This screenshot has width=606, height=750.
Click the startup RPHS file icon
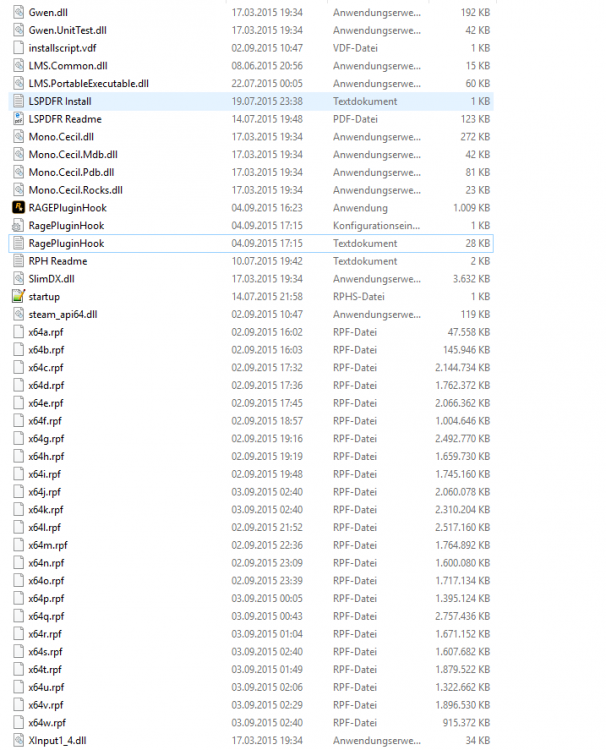point(18,297)
